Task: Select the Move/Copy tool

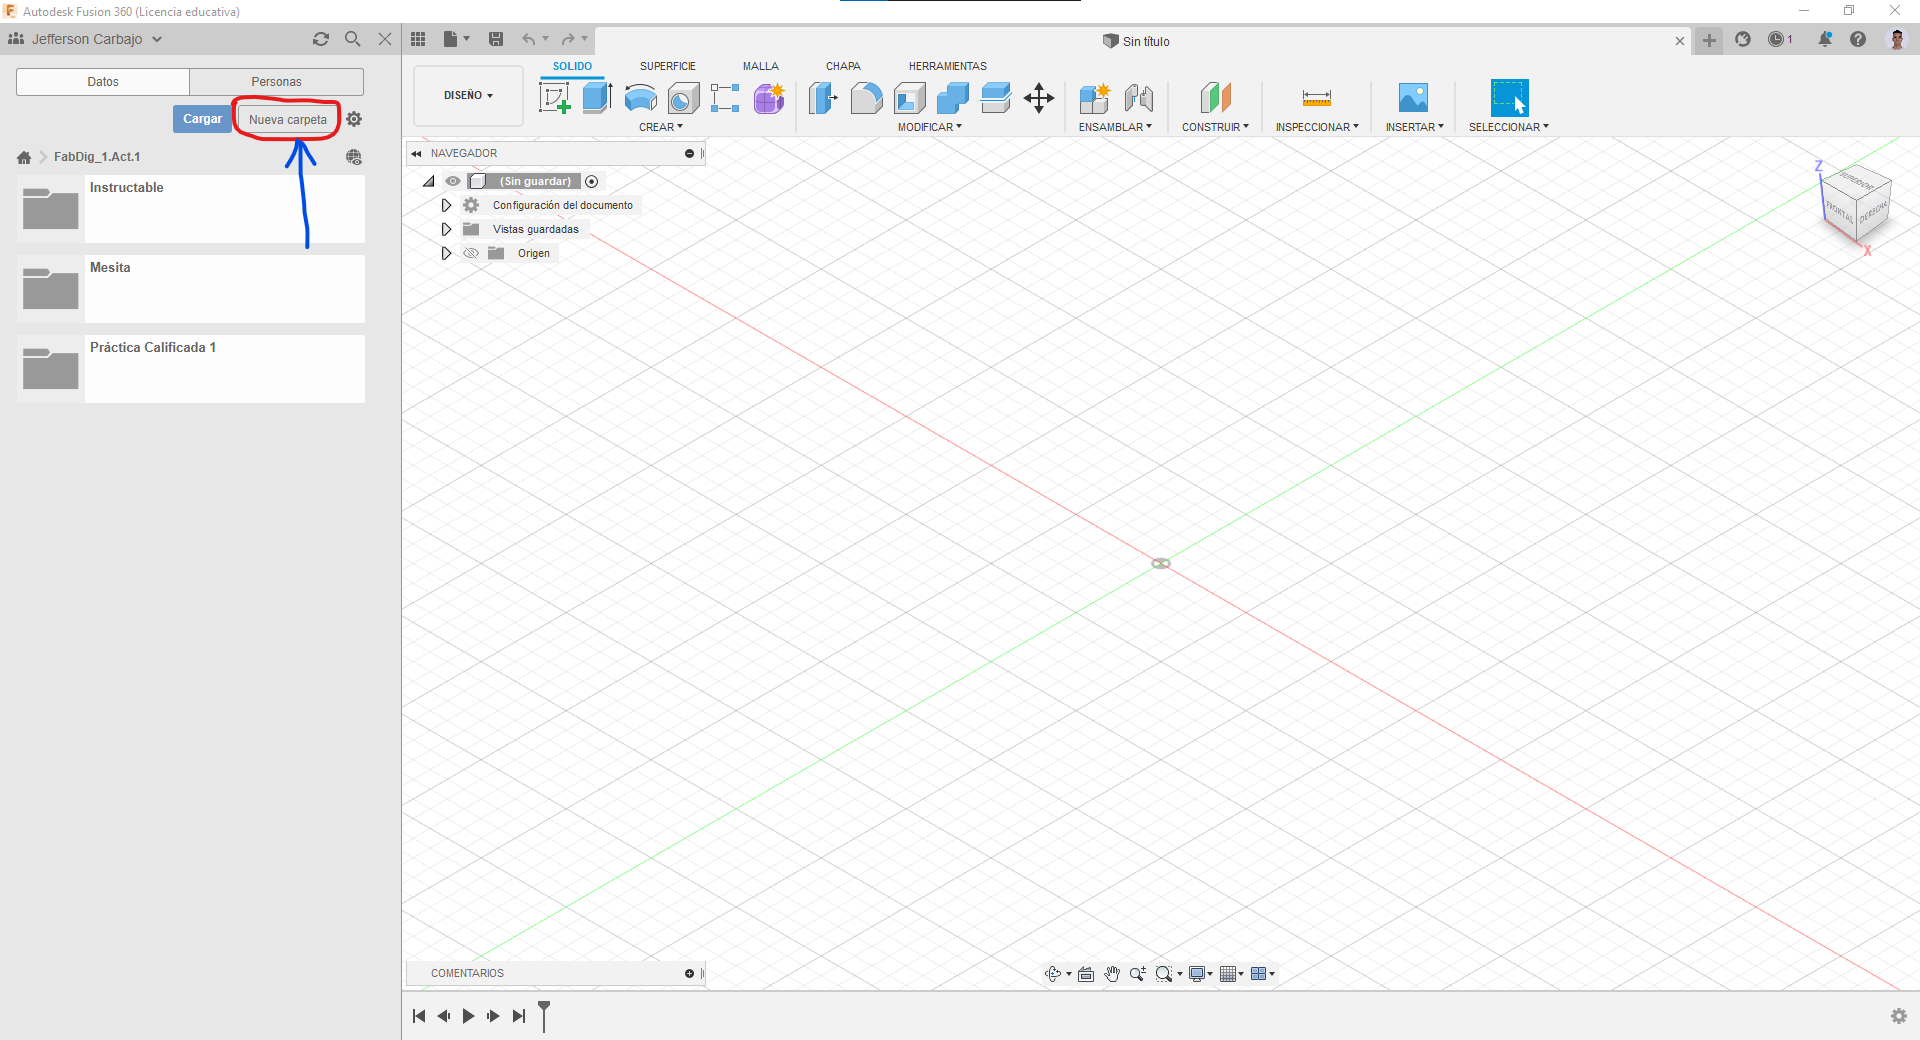Action: [x=1039, y=98]
